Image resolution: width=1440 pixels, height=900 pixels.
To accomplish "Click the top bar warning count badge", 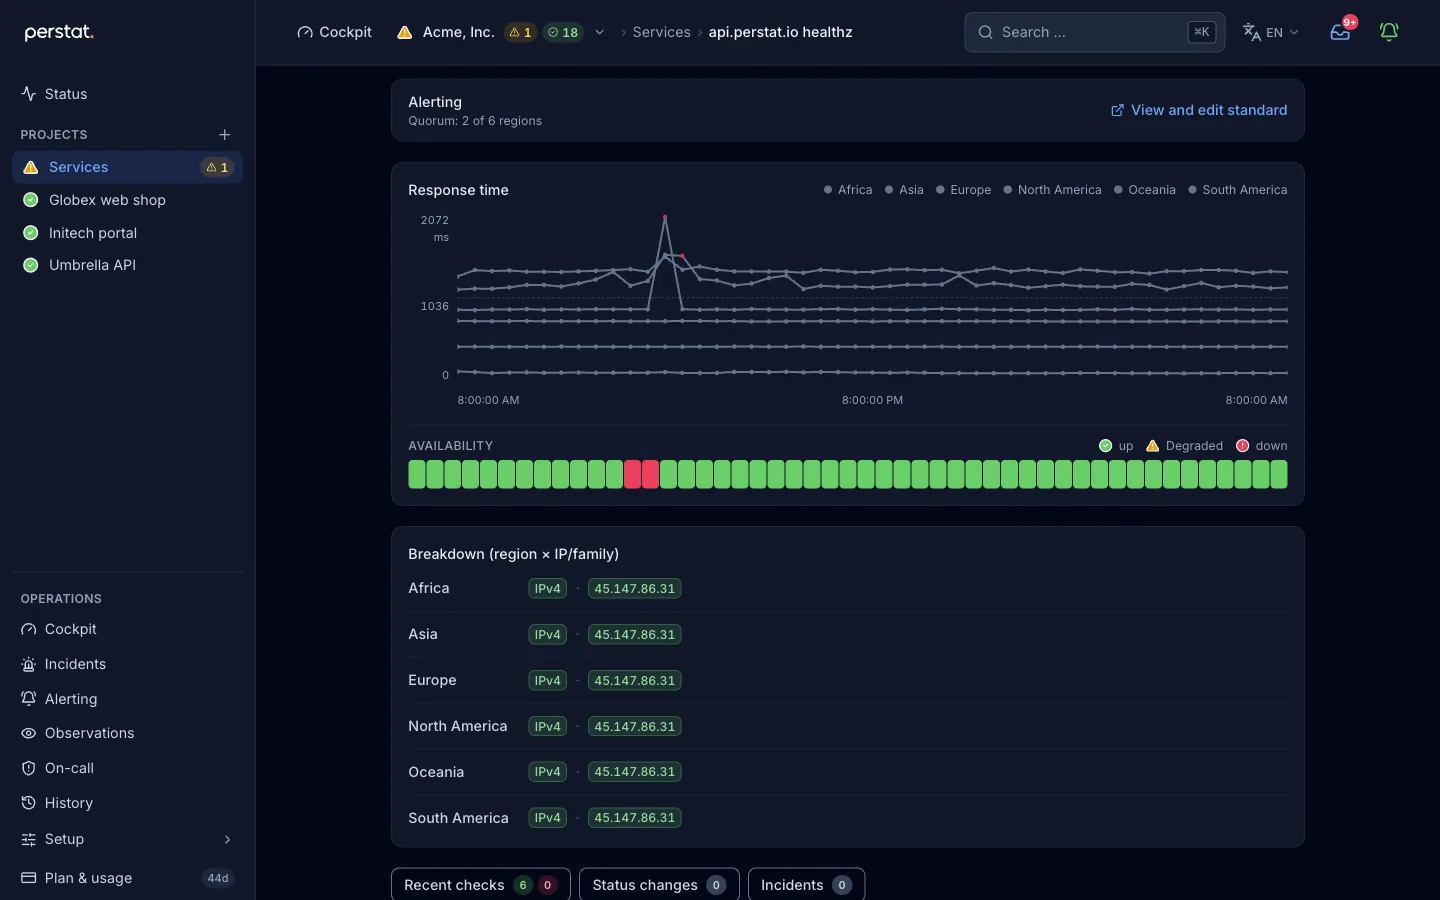I will click(520, 32).
